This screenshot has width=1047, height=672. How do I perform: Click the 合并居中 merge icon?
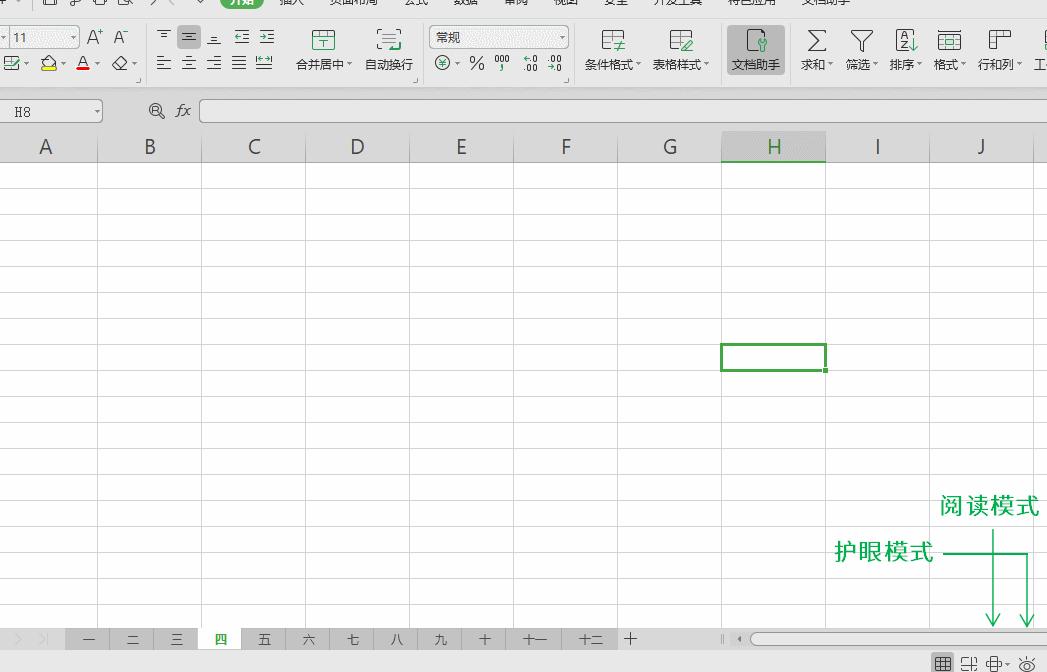point(323,40)
